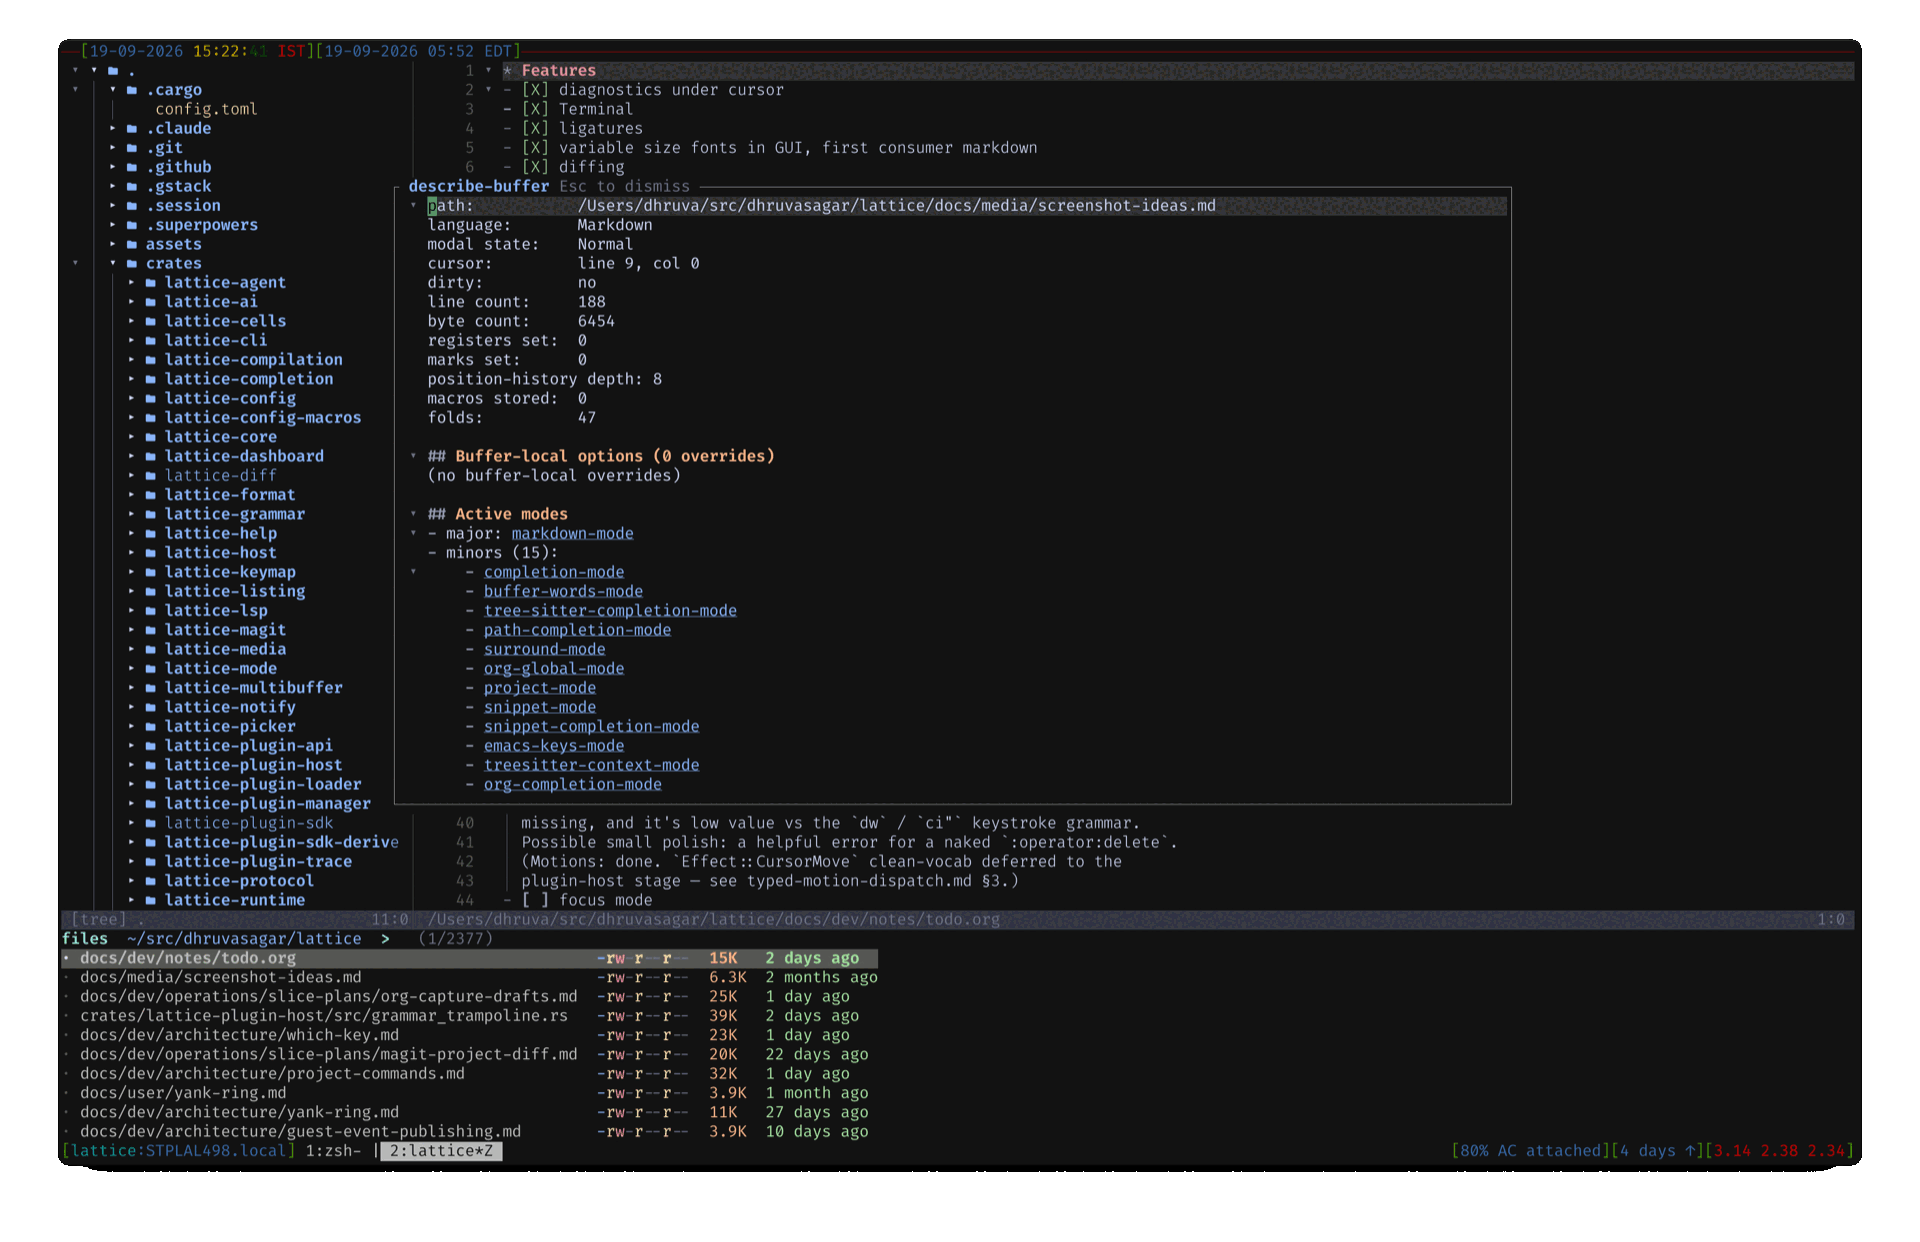Collapse the 'Active modes' section arrow
The image size is (1920, 1242).
click(x=413, y=514)
